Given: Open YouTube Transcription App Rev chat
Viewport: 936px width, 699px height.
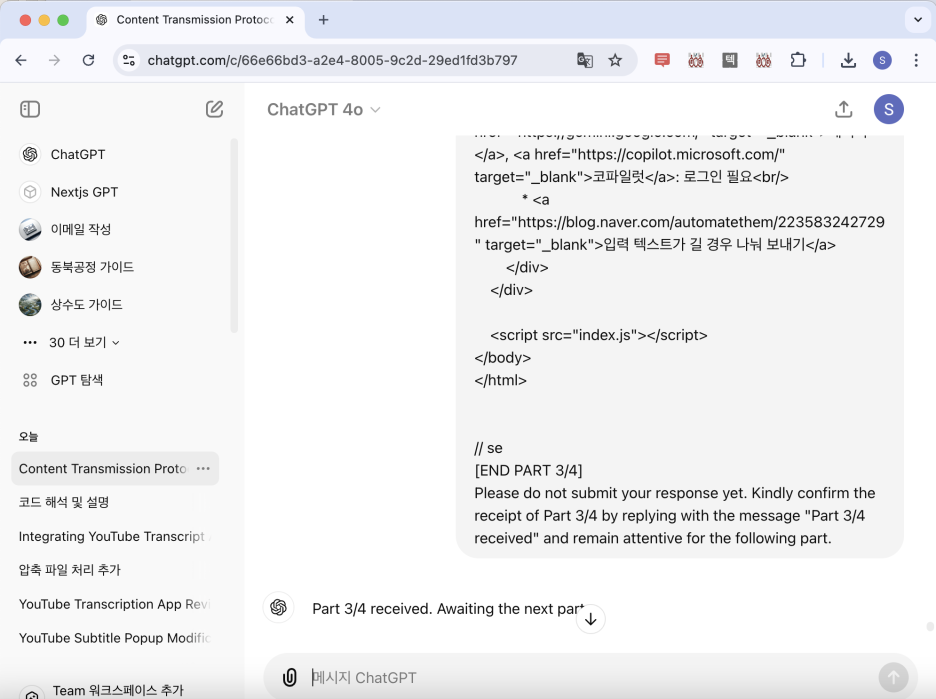Looking at the screenshot, I should tap(115, 604).
